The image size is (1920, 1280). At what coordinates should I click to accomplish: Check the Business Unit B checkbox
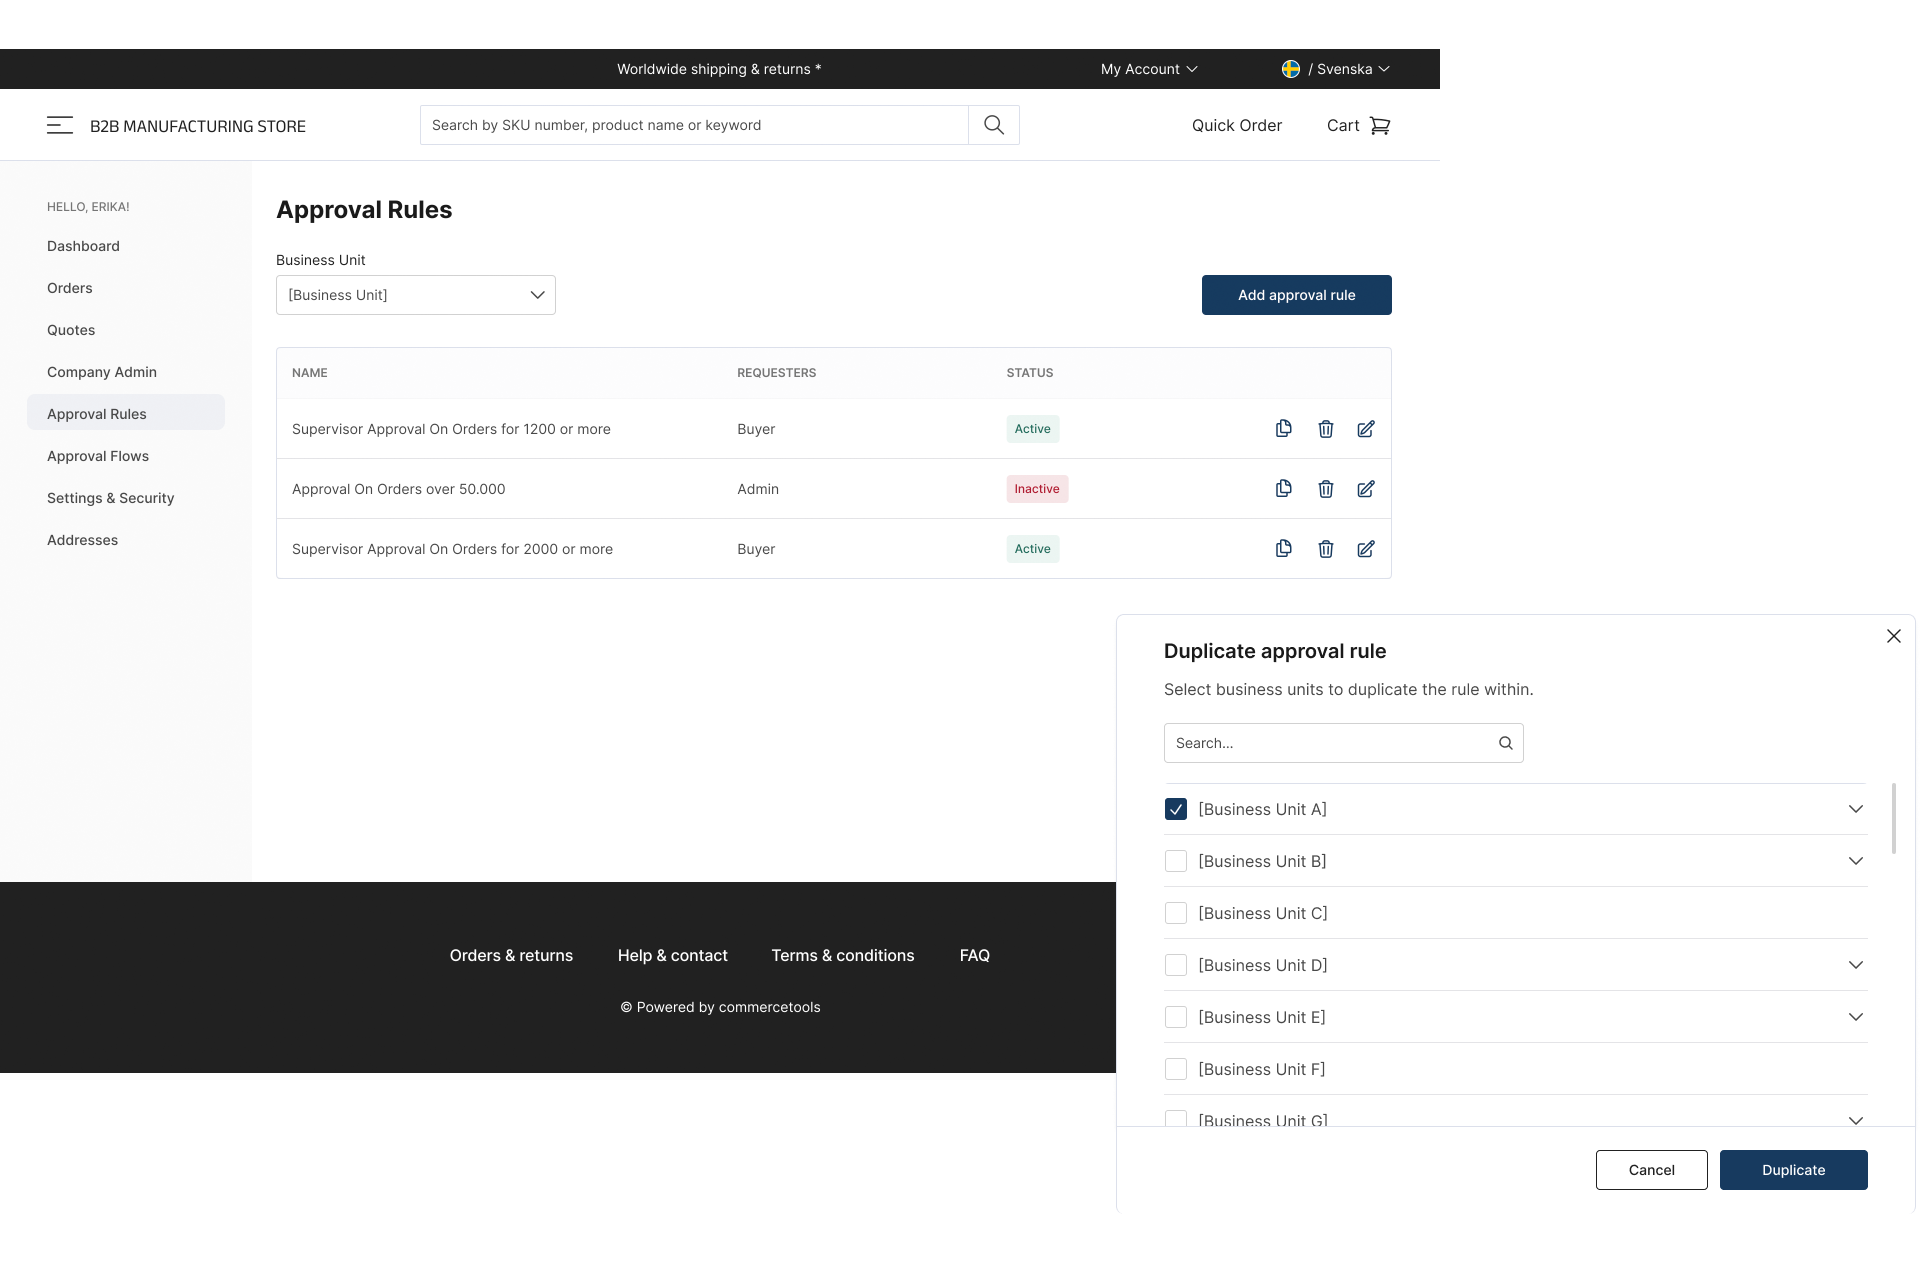1176,861
